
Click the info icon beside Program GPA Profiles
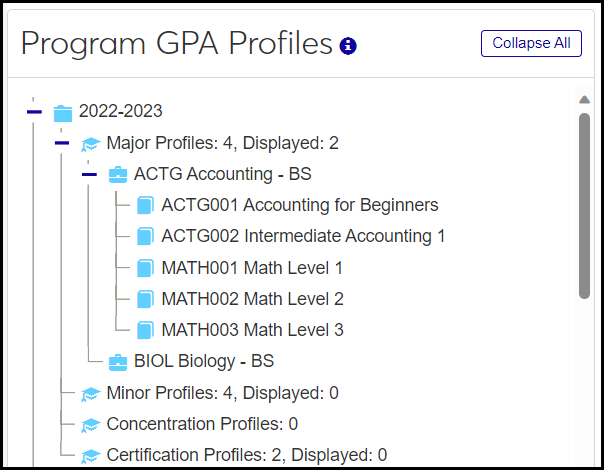point(348,46)
